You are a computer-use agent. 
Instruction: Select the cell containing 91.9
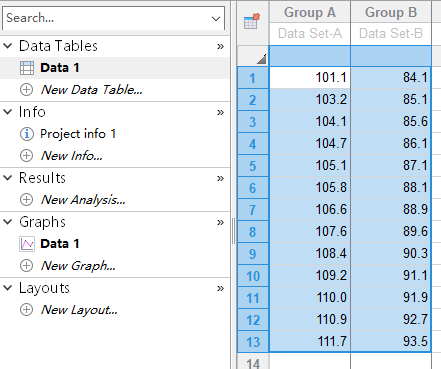pyautogui.click(x=391, y=298)
